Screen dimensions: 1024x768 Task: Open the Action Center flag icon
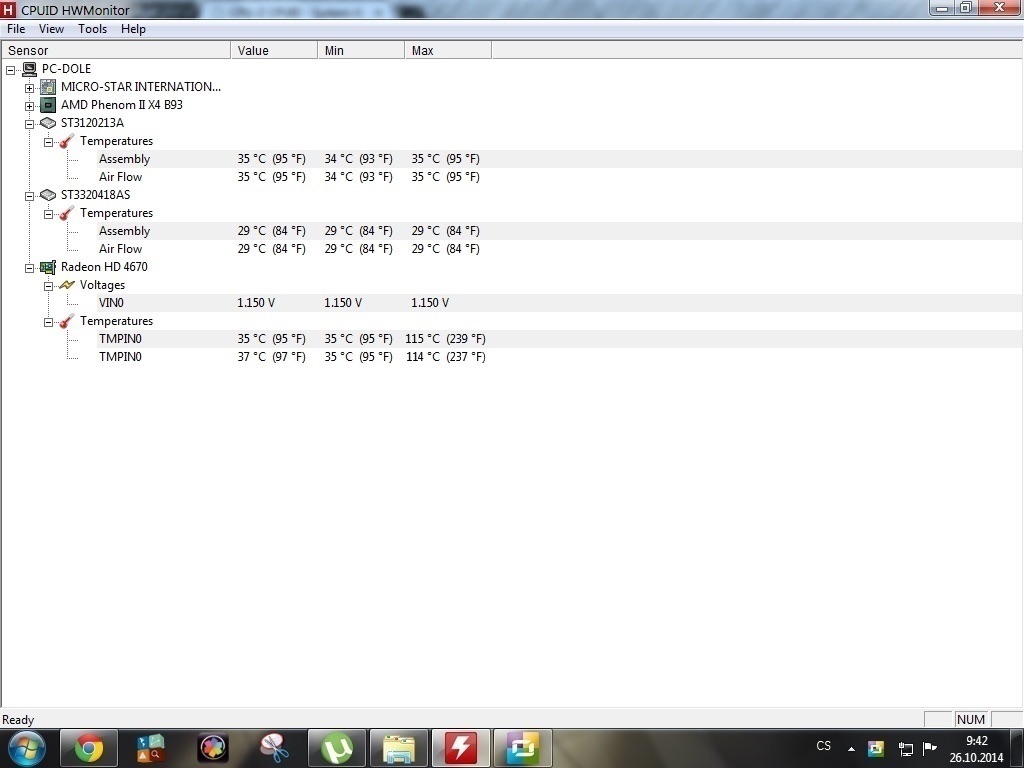(x=930, y=748)
